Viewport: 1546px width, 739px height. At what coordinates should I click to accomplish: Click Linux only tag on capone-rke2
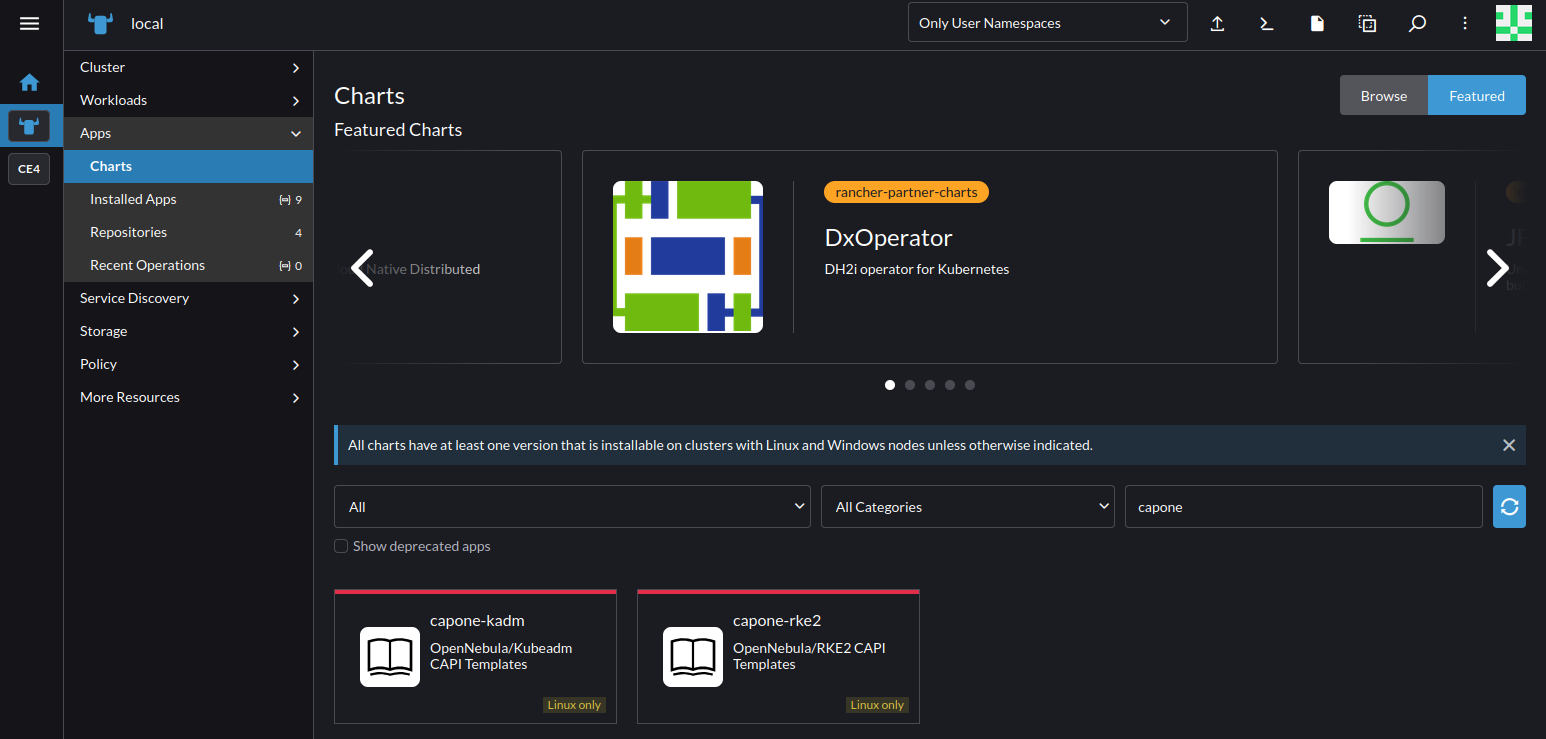[877, 705]
